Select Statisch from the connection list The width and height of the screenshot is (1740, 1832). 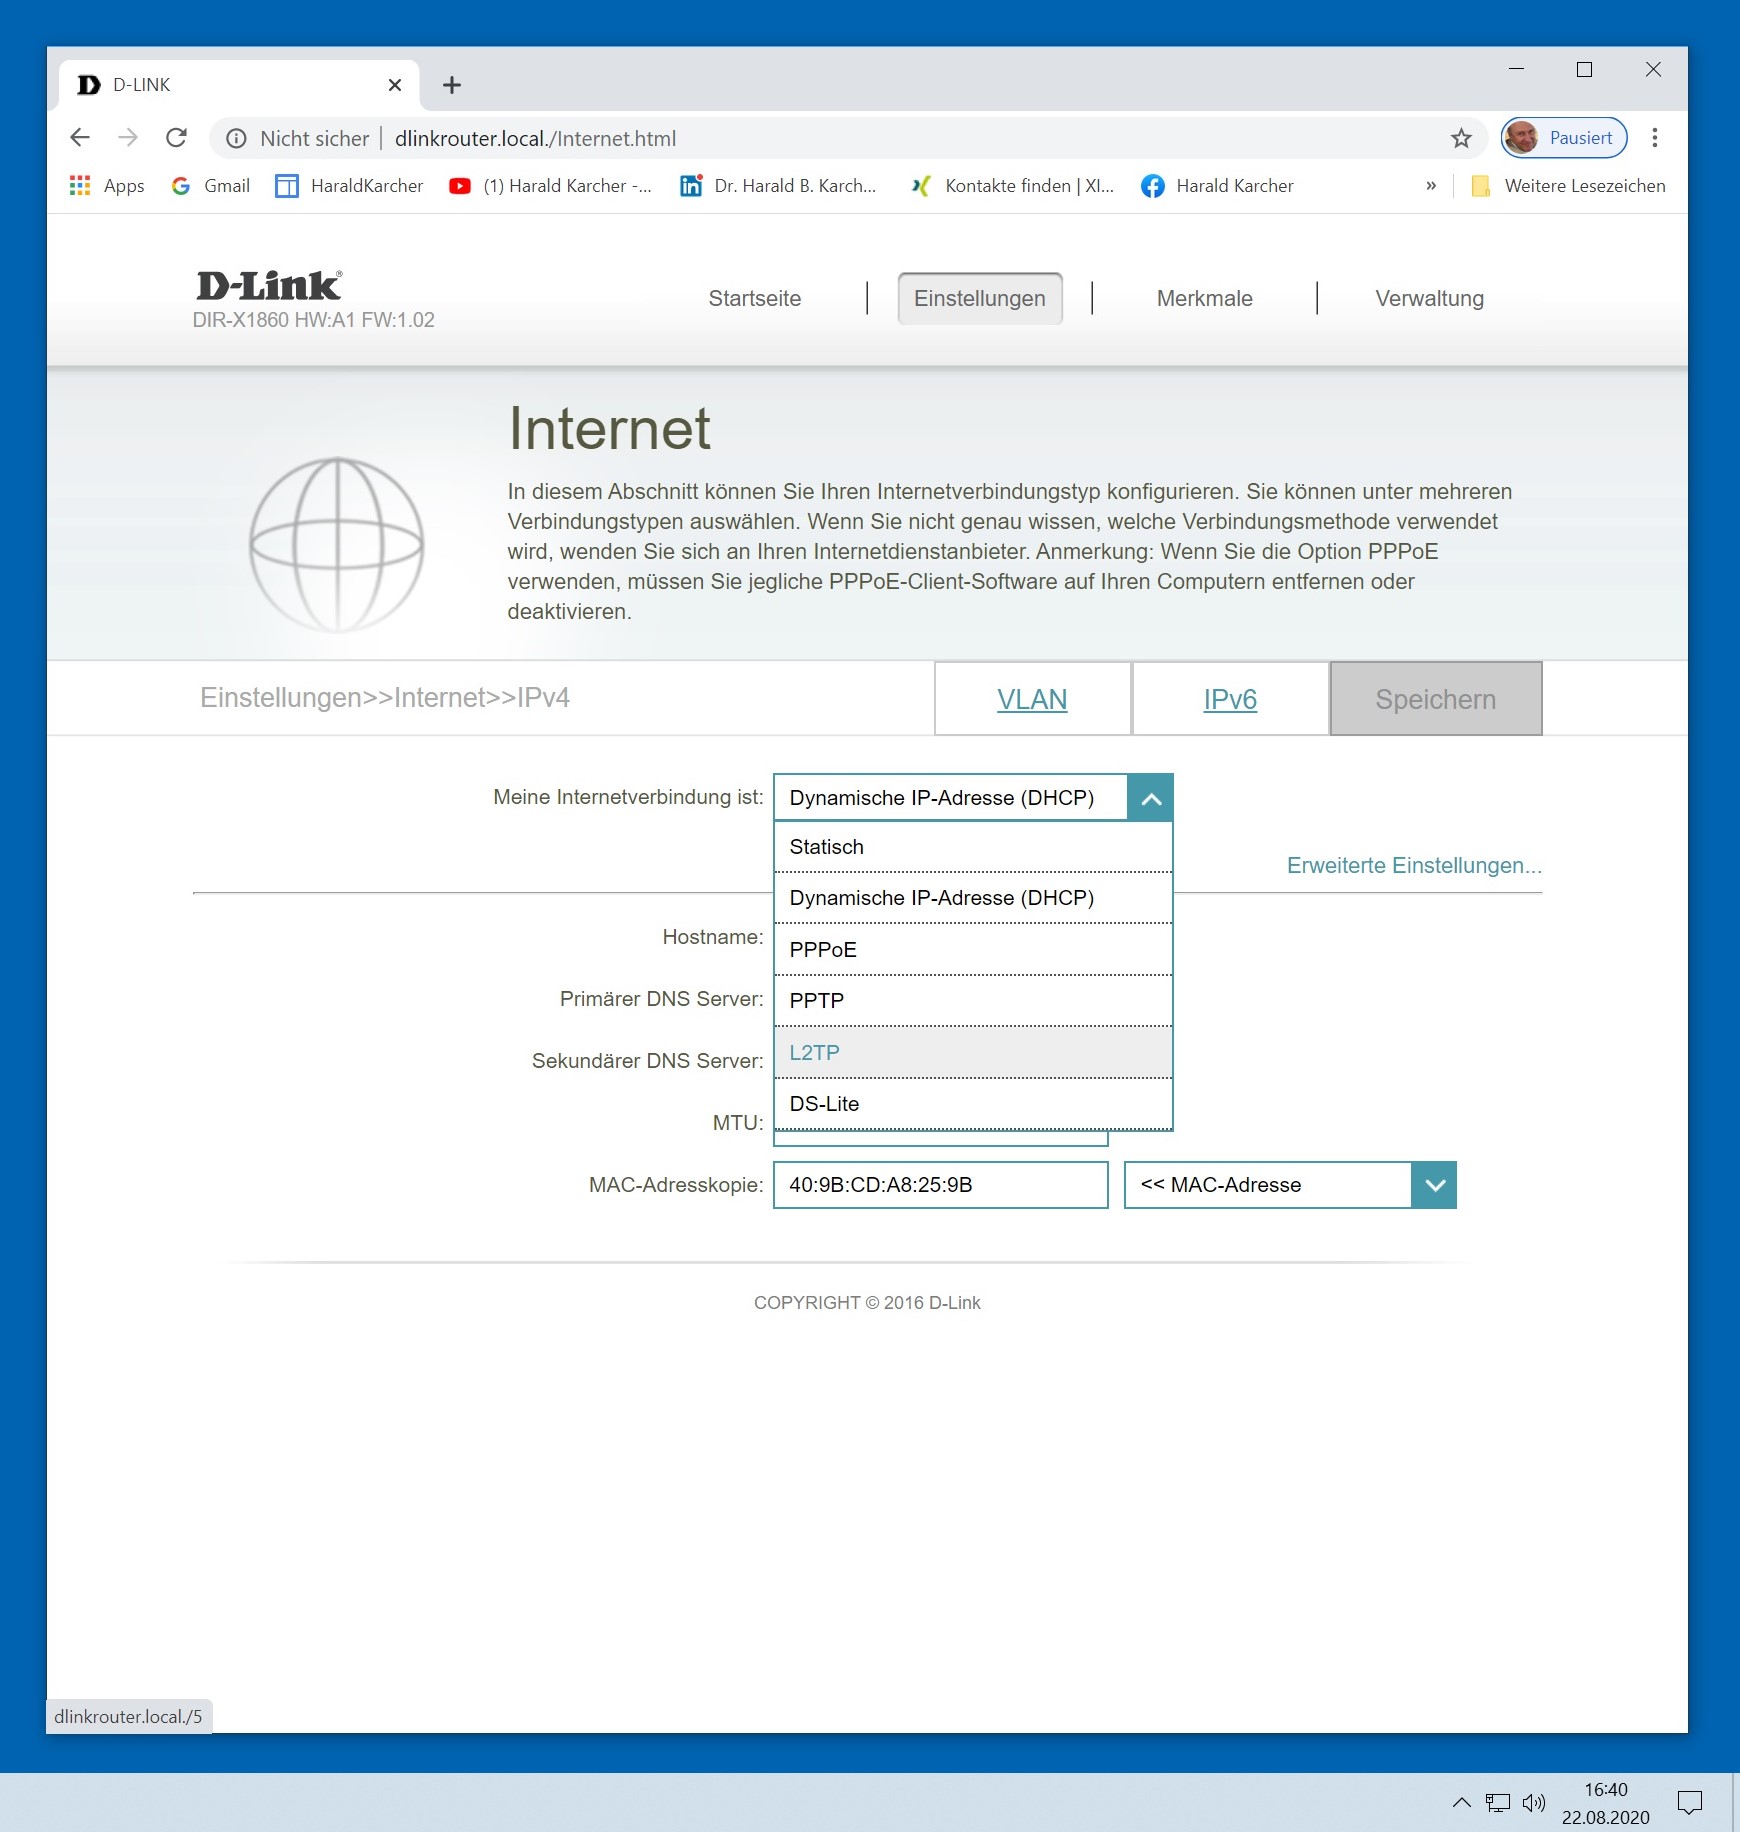coord(973,847)
